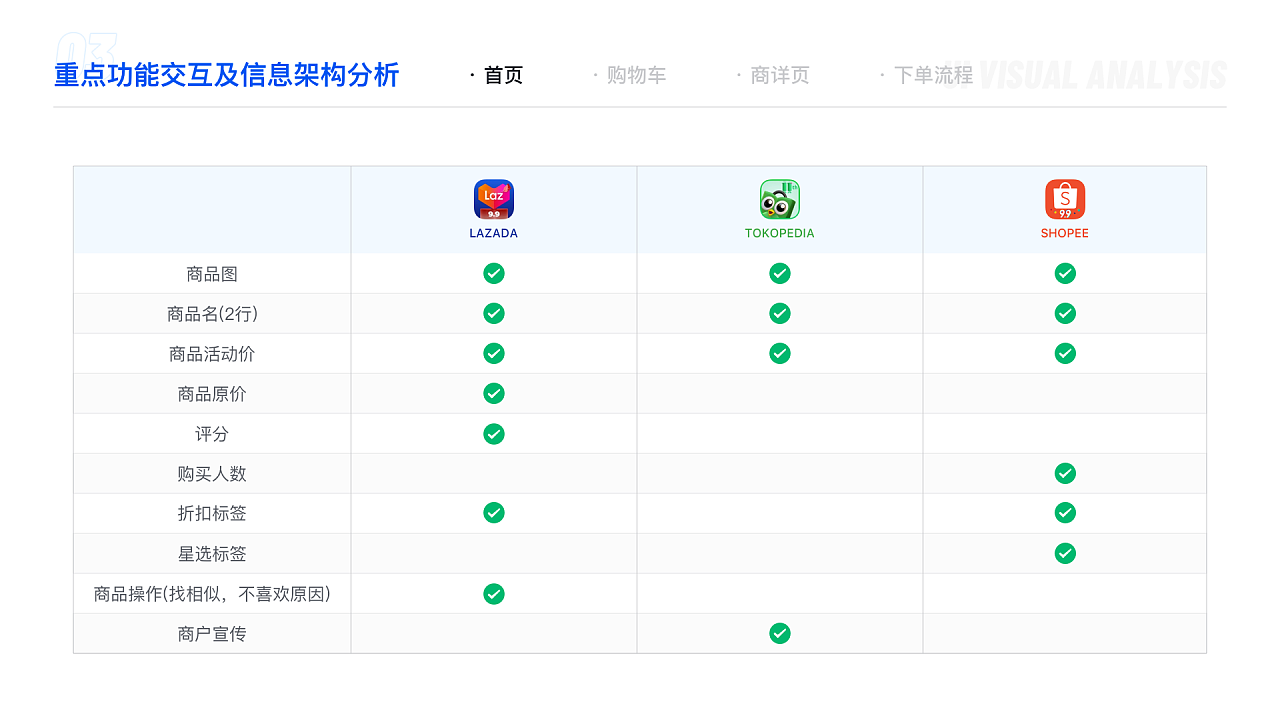
Task: Click the Lazada app icon
Action: click(494, 200)
